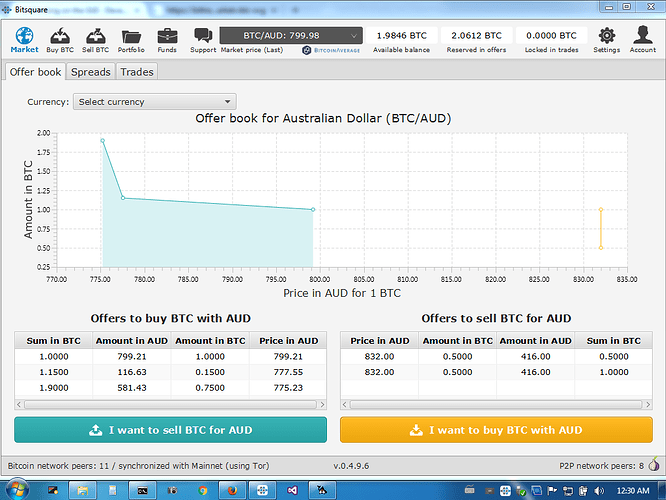Click the Bitsquare title bar logo
The height and width of the screenshot is (500, 666).
[x=7, y=9]
